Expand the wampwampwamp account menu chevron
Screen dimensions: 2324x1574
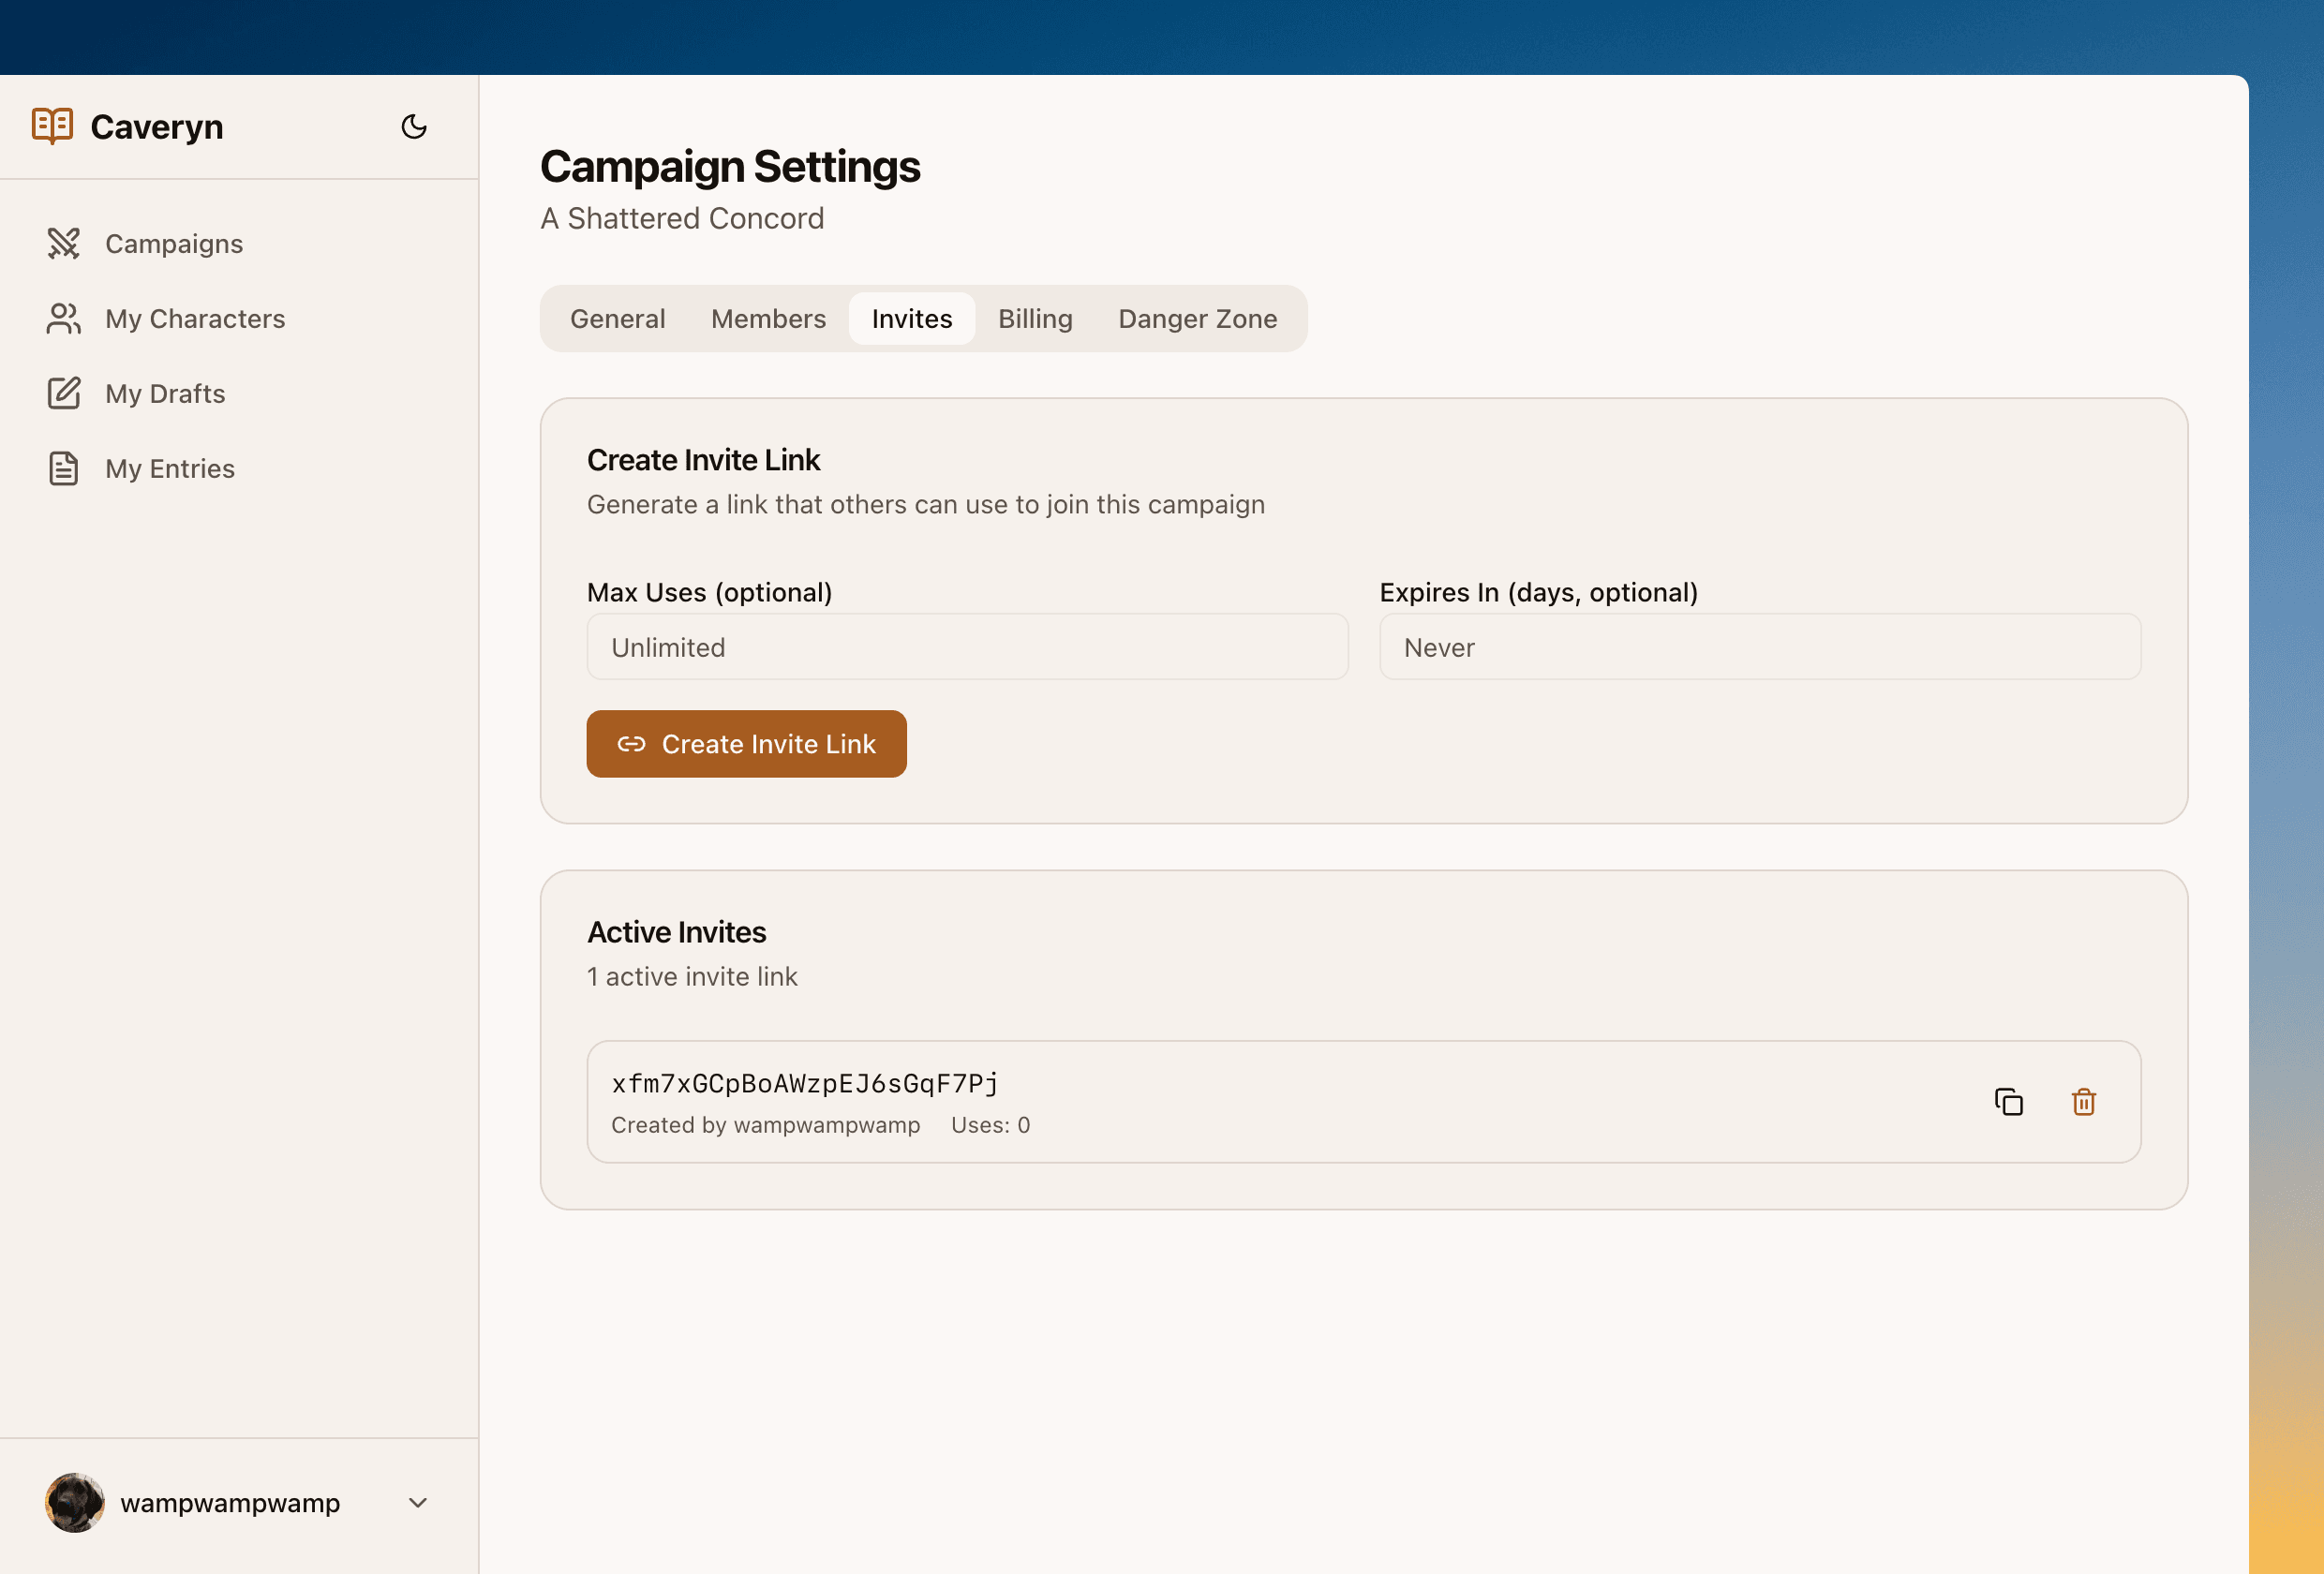(417, 1503)
